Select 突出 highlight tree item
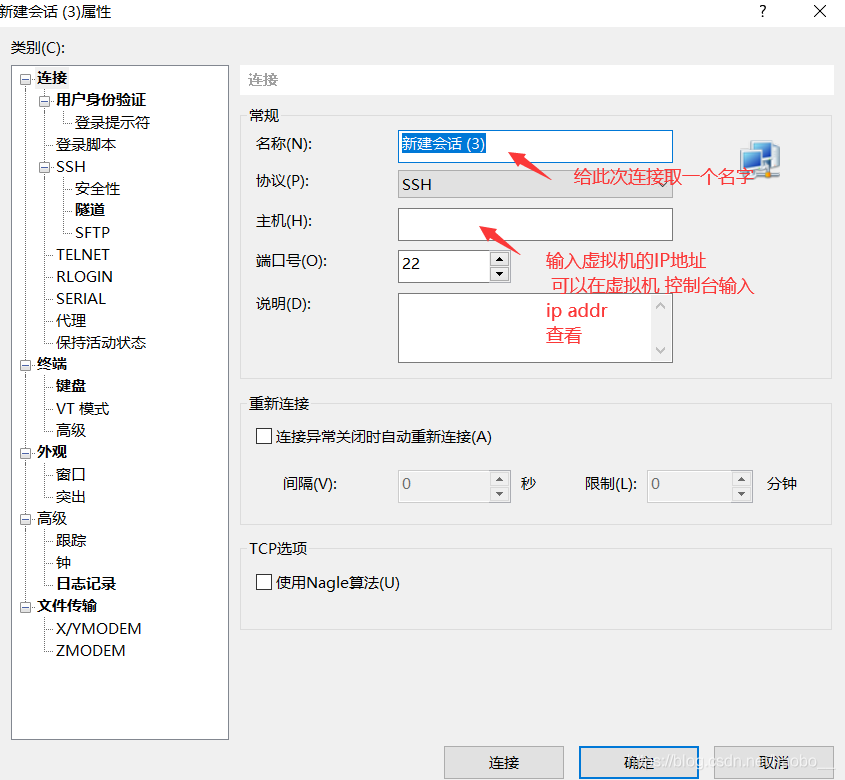This screenshot has height=780, width=845. [71, 496]
